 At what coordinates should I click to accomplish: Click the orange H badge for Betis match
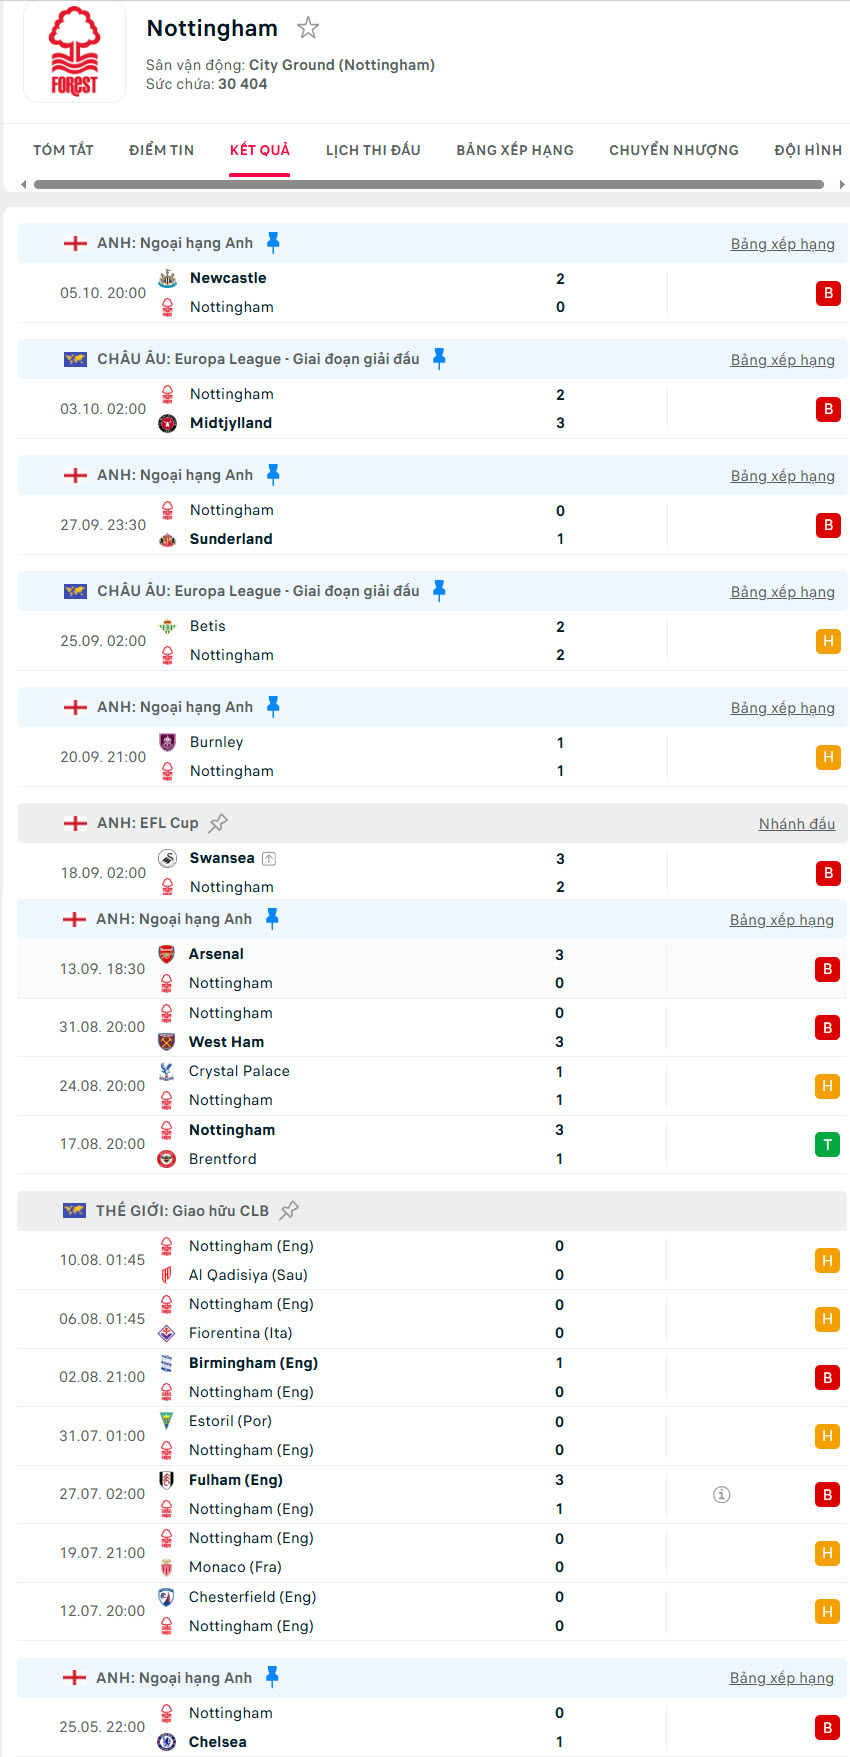click(x=827, y=641)
